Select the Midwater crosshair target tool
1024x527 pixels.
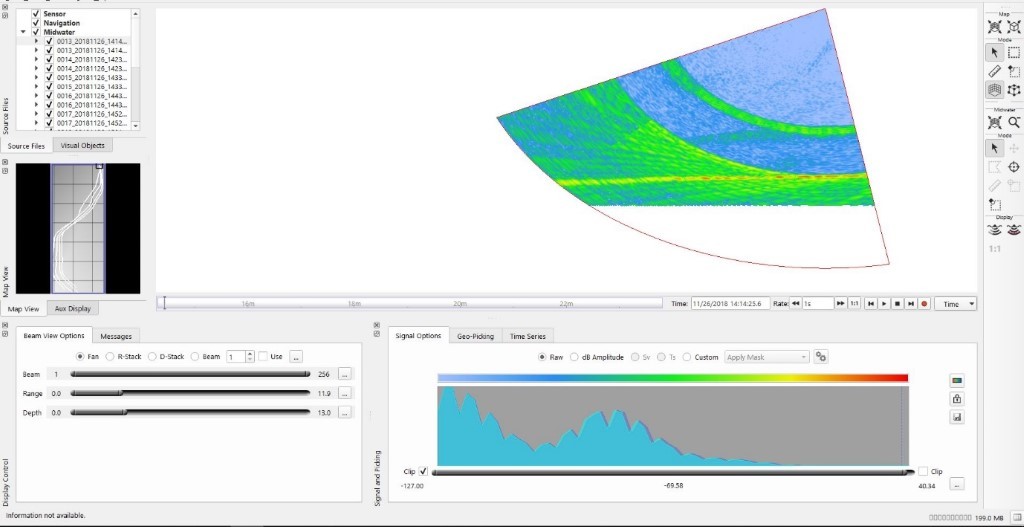[x=1014, y=167]
